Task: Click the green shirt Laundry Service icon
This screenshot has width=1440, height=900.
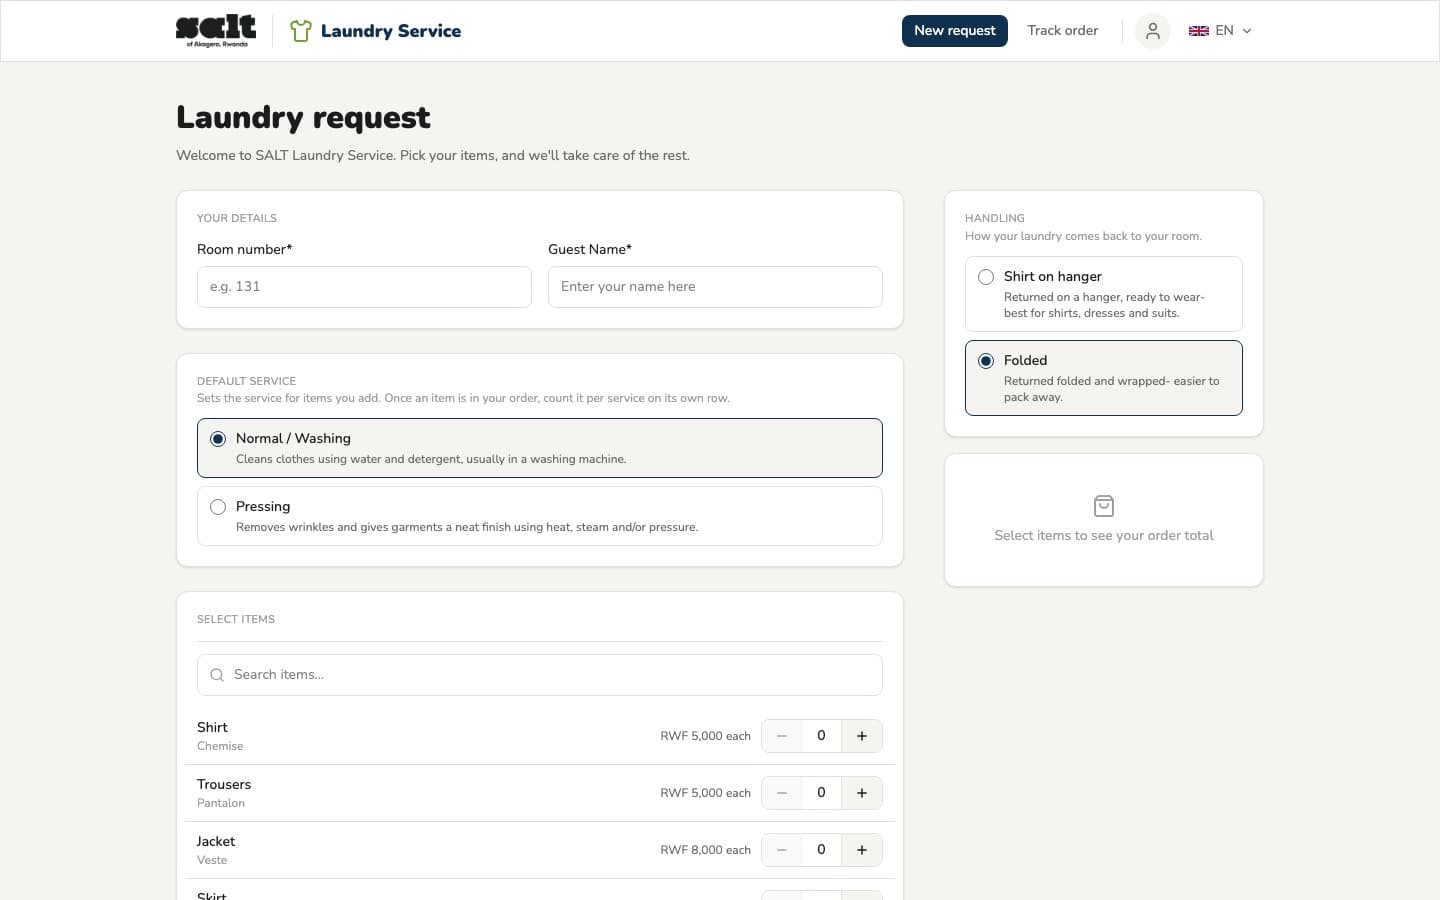Action: click(x=300, y=31)
